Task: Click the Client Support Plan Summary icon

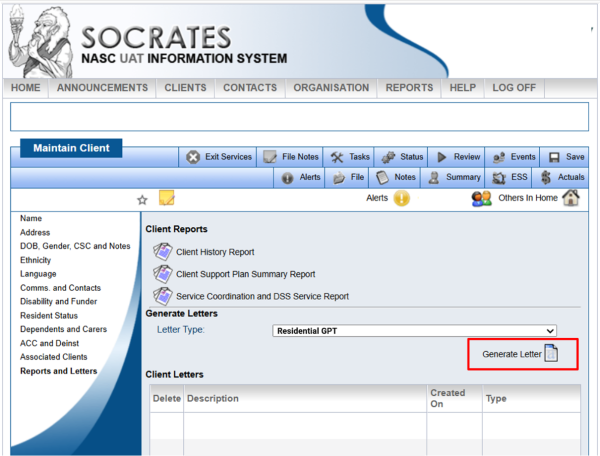Action: 163,274
